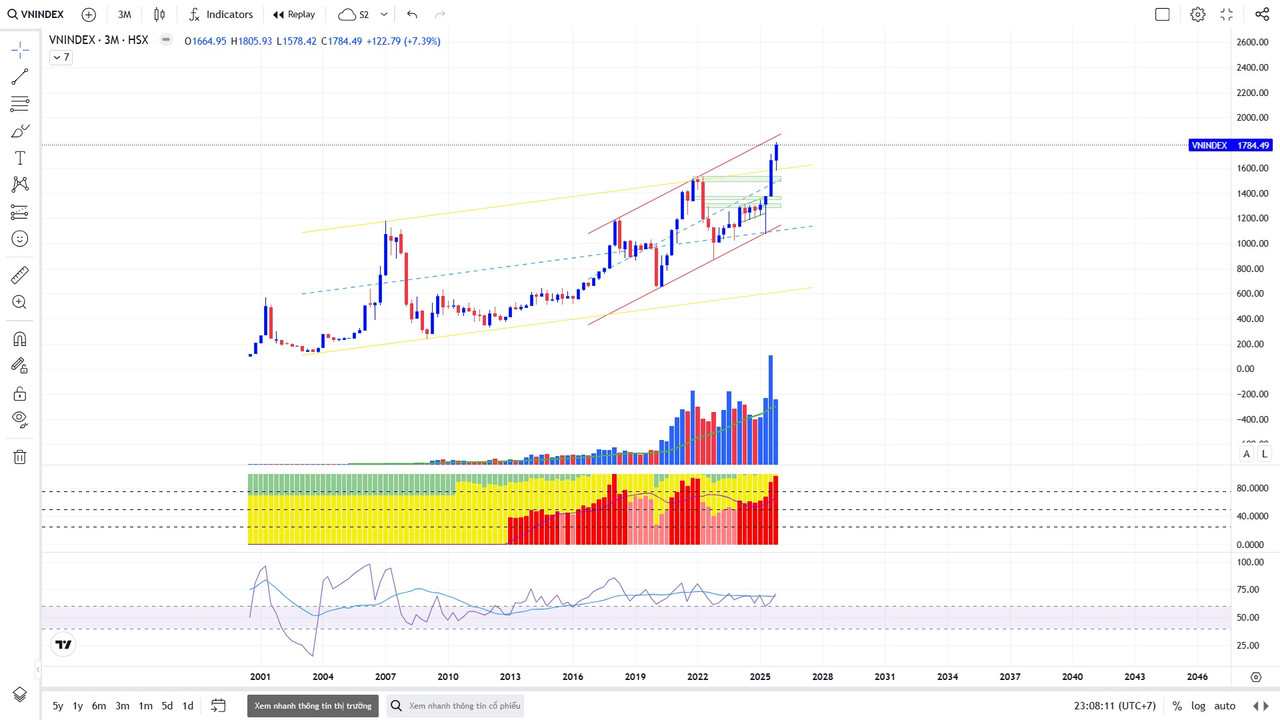Focus Xem nhanh thông tin cổ phiếu search
The height and width of the screenshot is (720, 1280).
(455, 706)
